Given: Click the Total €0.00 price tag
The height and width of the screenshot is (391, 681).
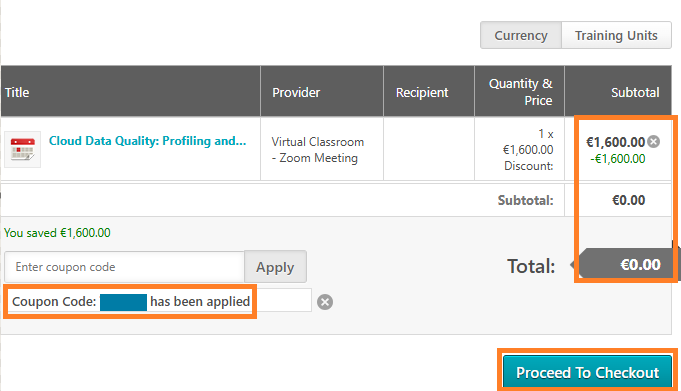Looking at the screenshot, I should [625, 264].
